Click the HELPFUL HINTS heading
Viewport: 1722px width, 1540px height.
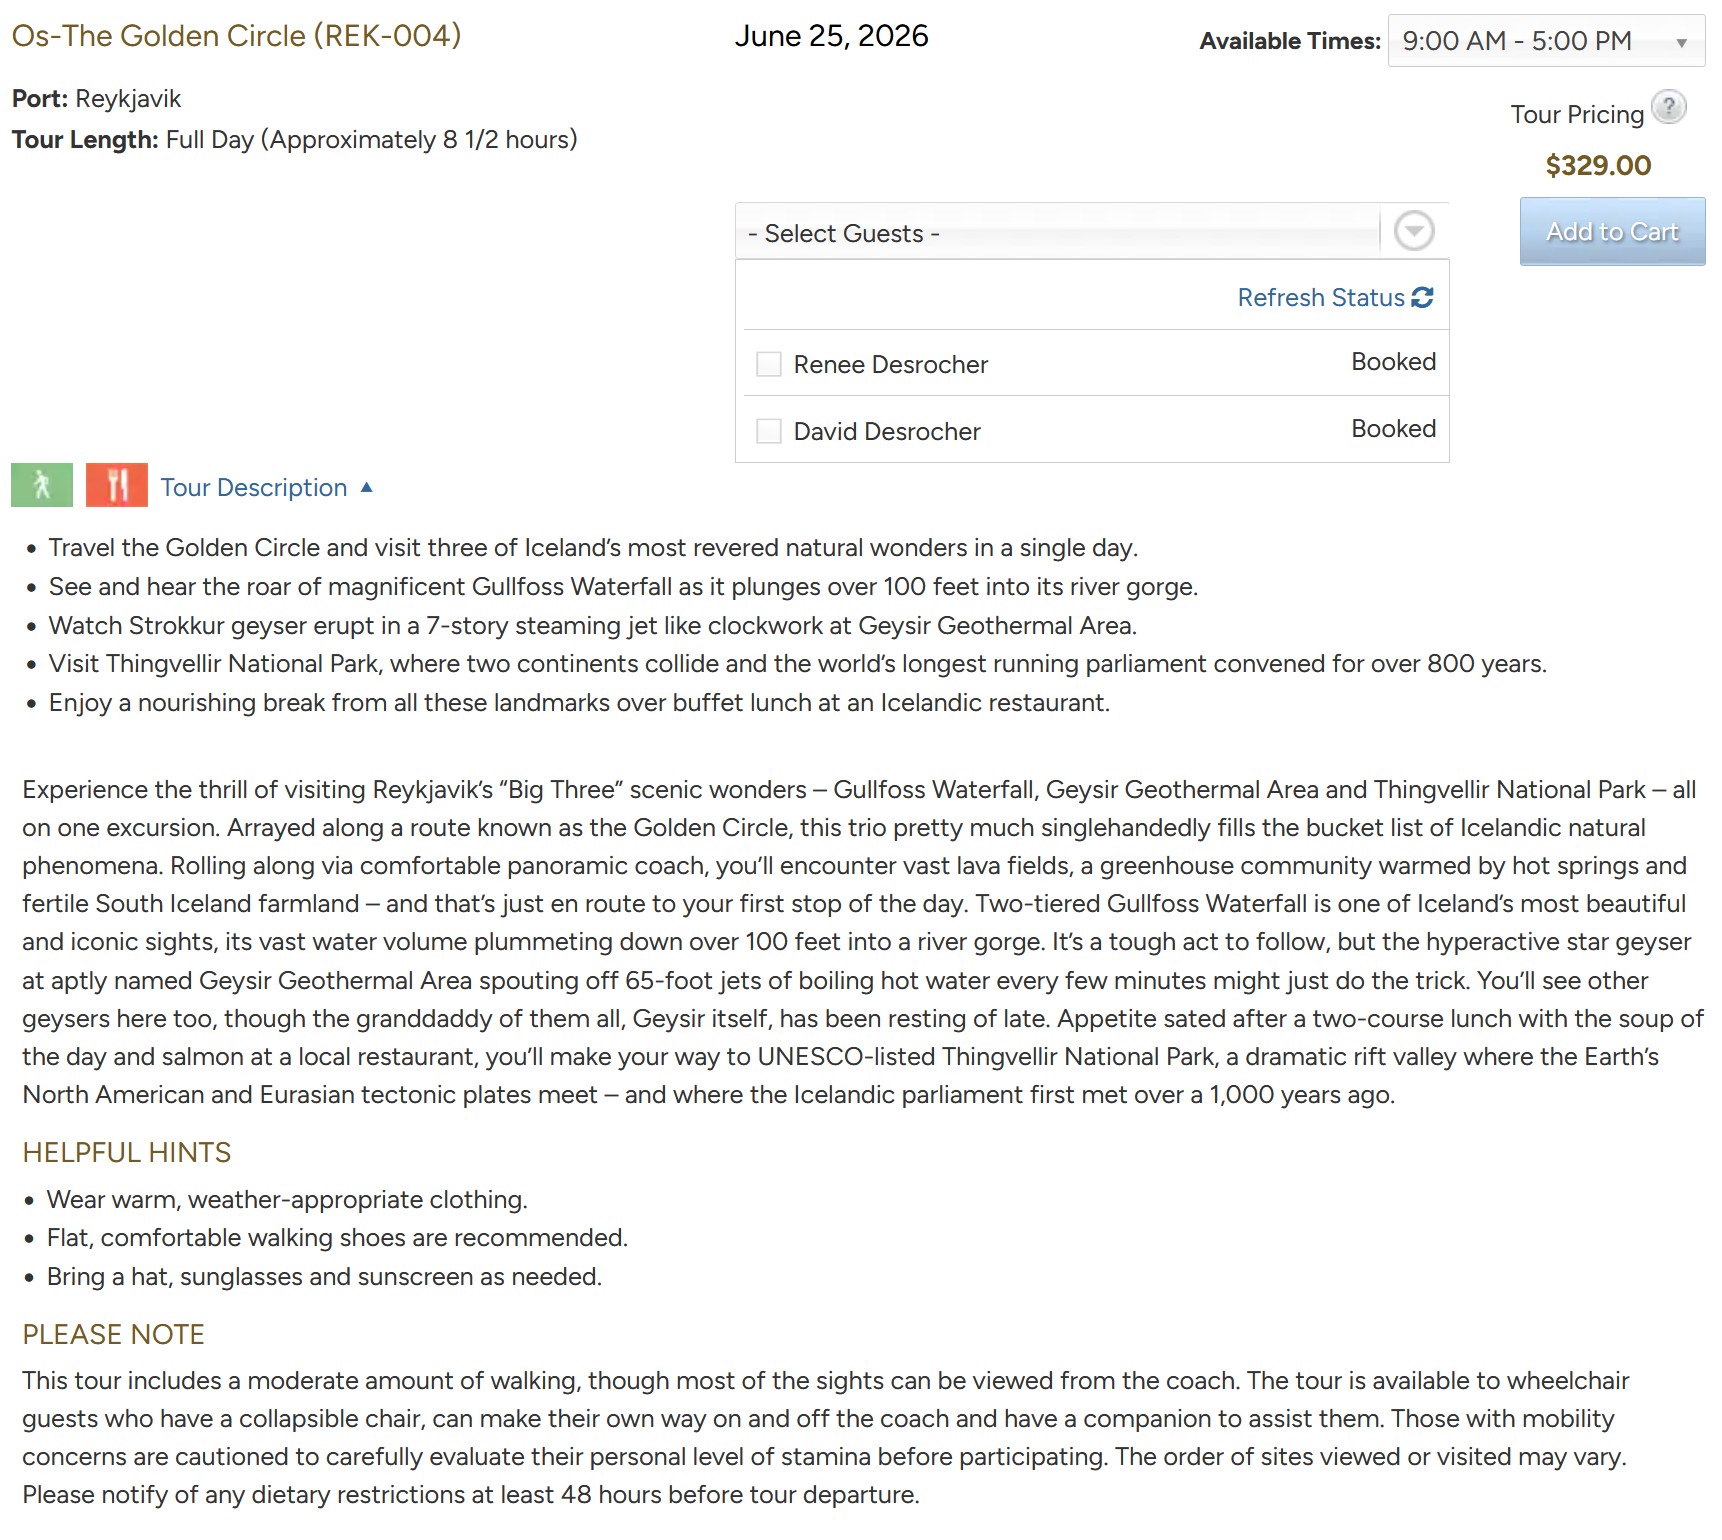point(127,1152)
